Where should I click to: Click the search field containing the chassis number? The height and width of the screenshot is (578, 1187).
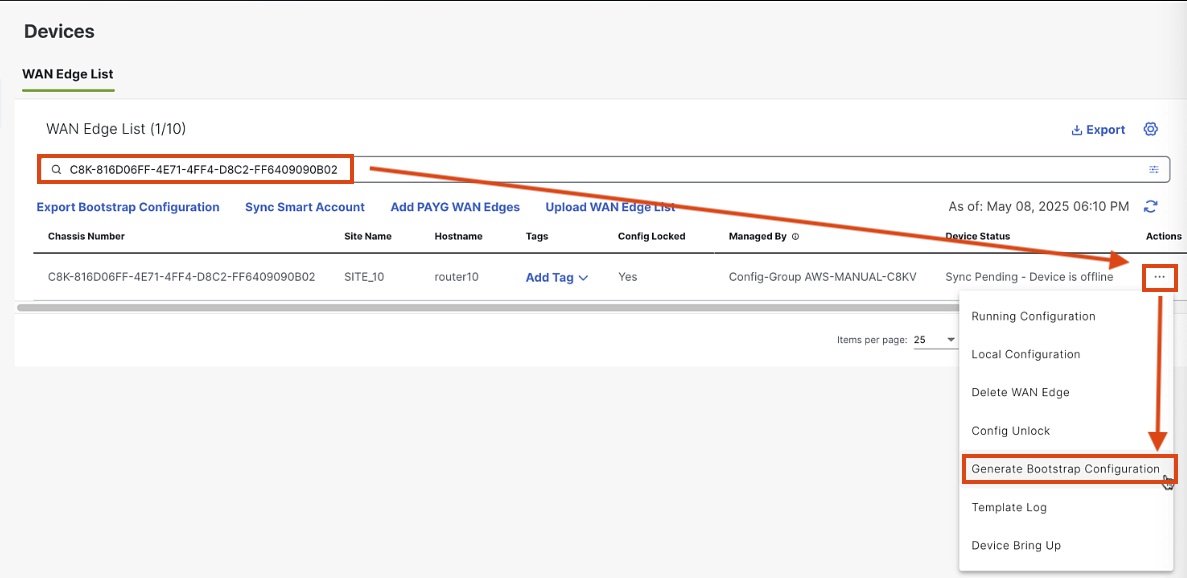point(603,169)
